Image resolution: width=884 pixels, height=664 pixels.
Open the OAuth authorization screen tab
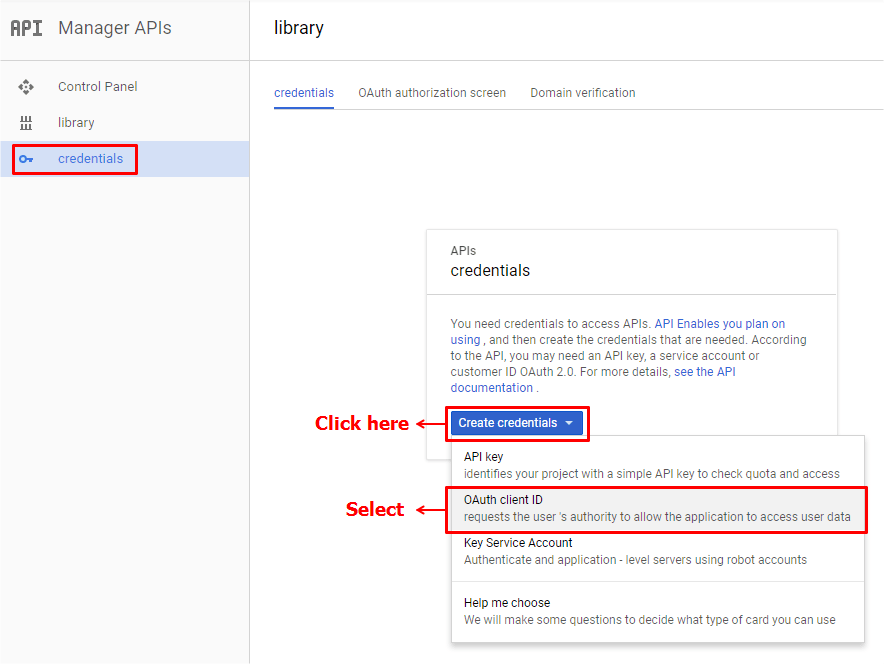[432, 93]
